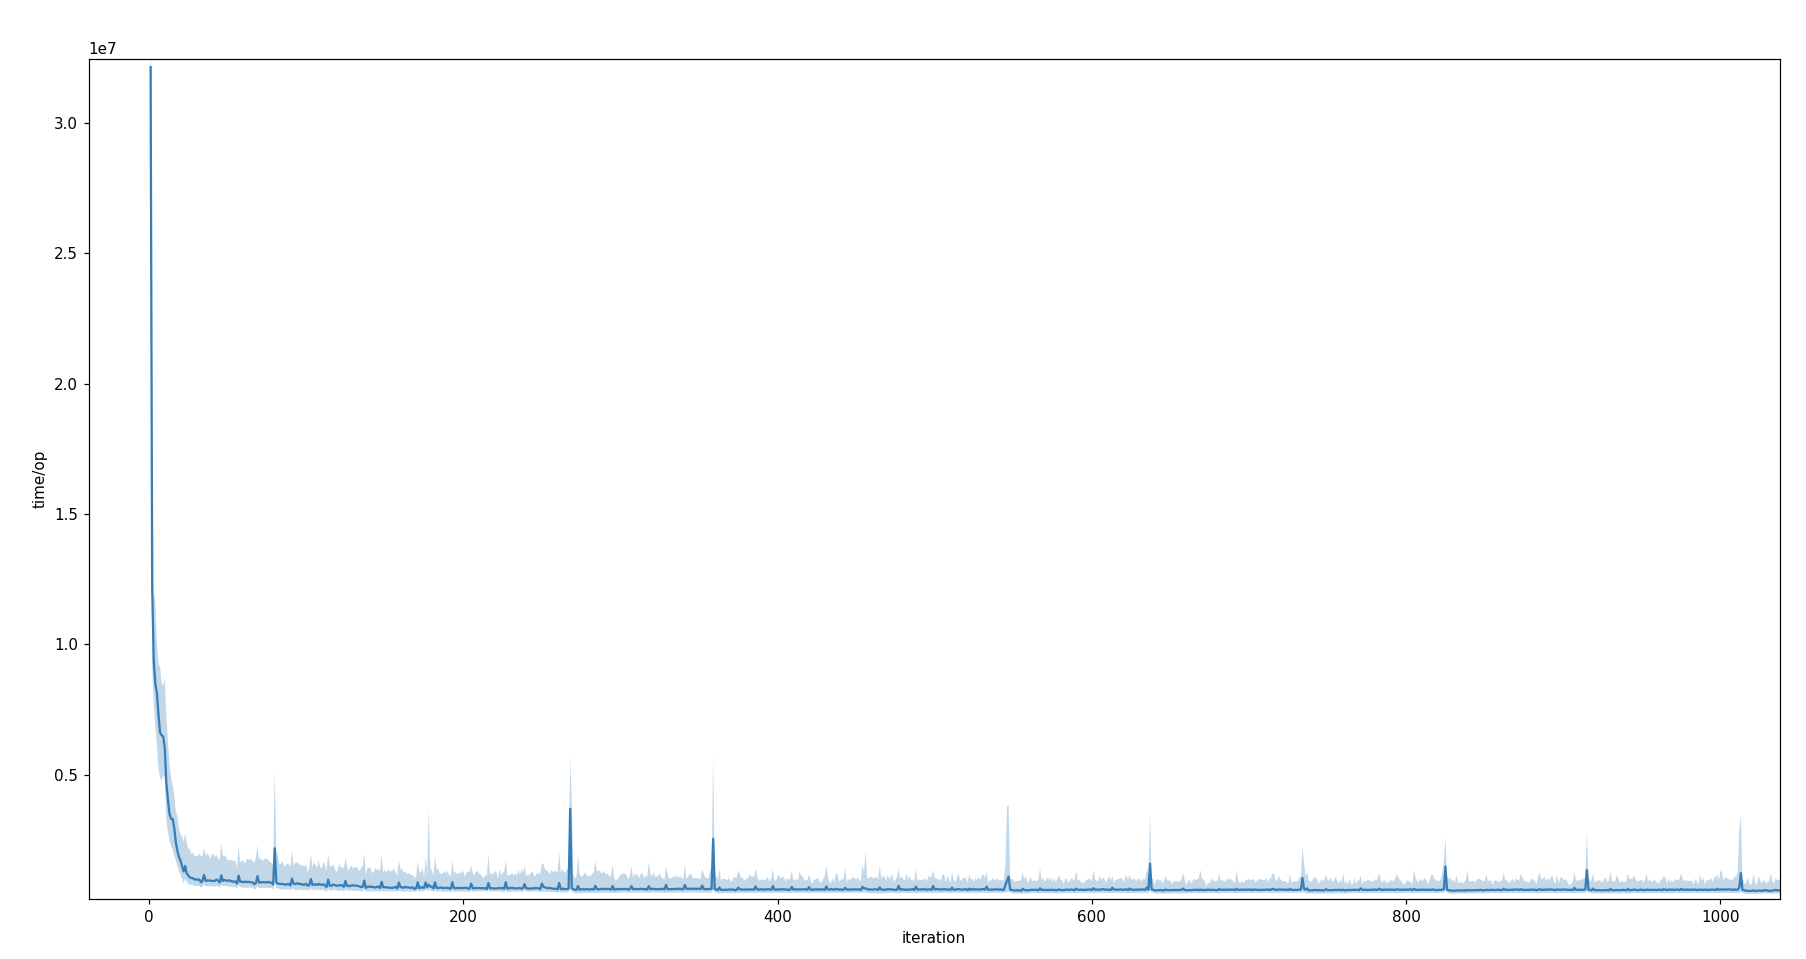
Task: Click the spike peak near iteration 360
Action: (713, 839)
